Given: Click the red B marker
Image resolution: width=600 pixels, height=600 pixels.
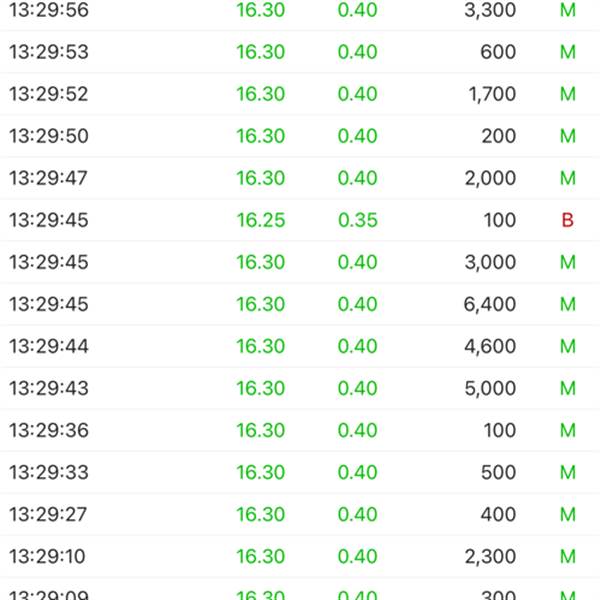Looking at the screenshot, I should coord(567,220).
